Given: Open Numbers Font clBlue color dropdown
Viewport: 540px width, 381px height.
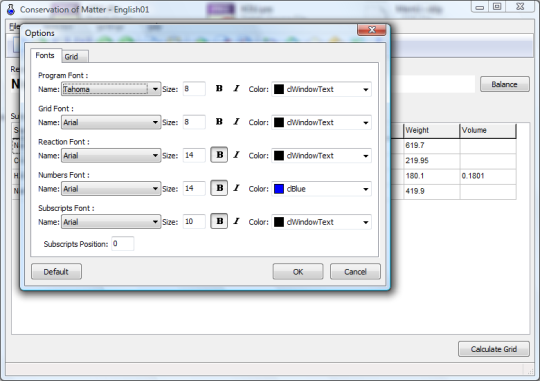Looking at the screenshot, I should (x=322, y=188).
